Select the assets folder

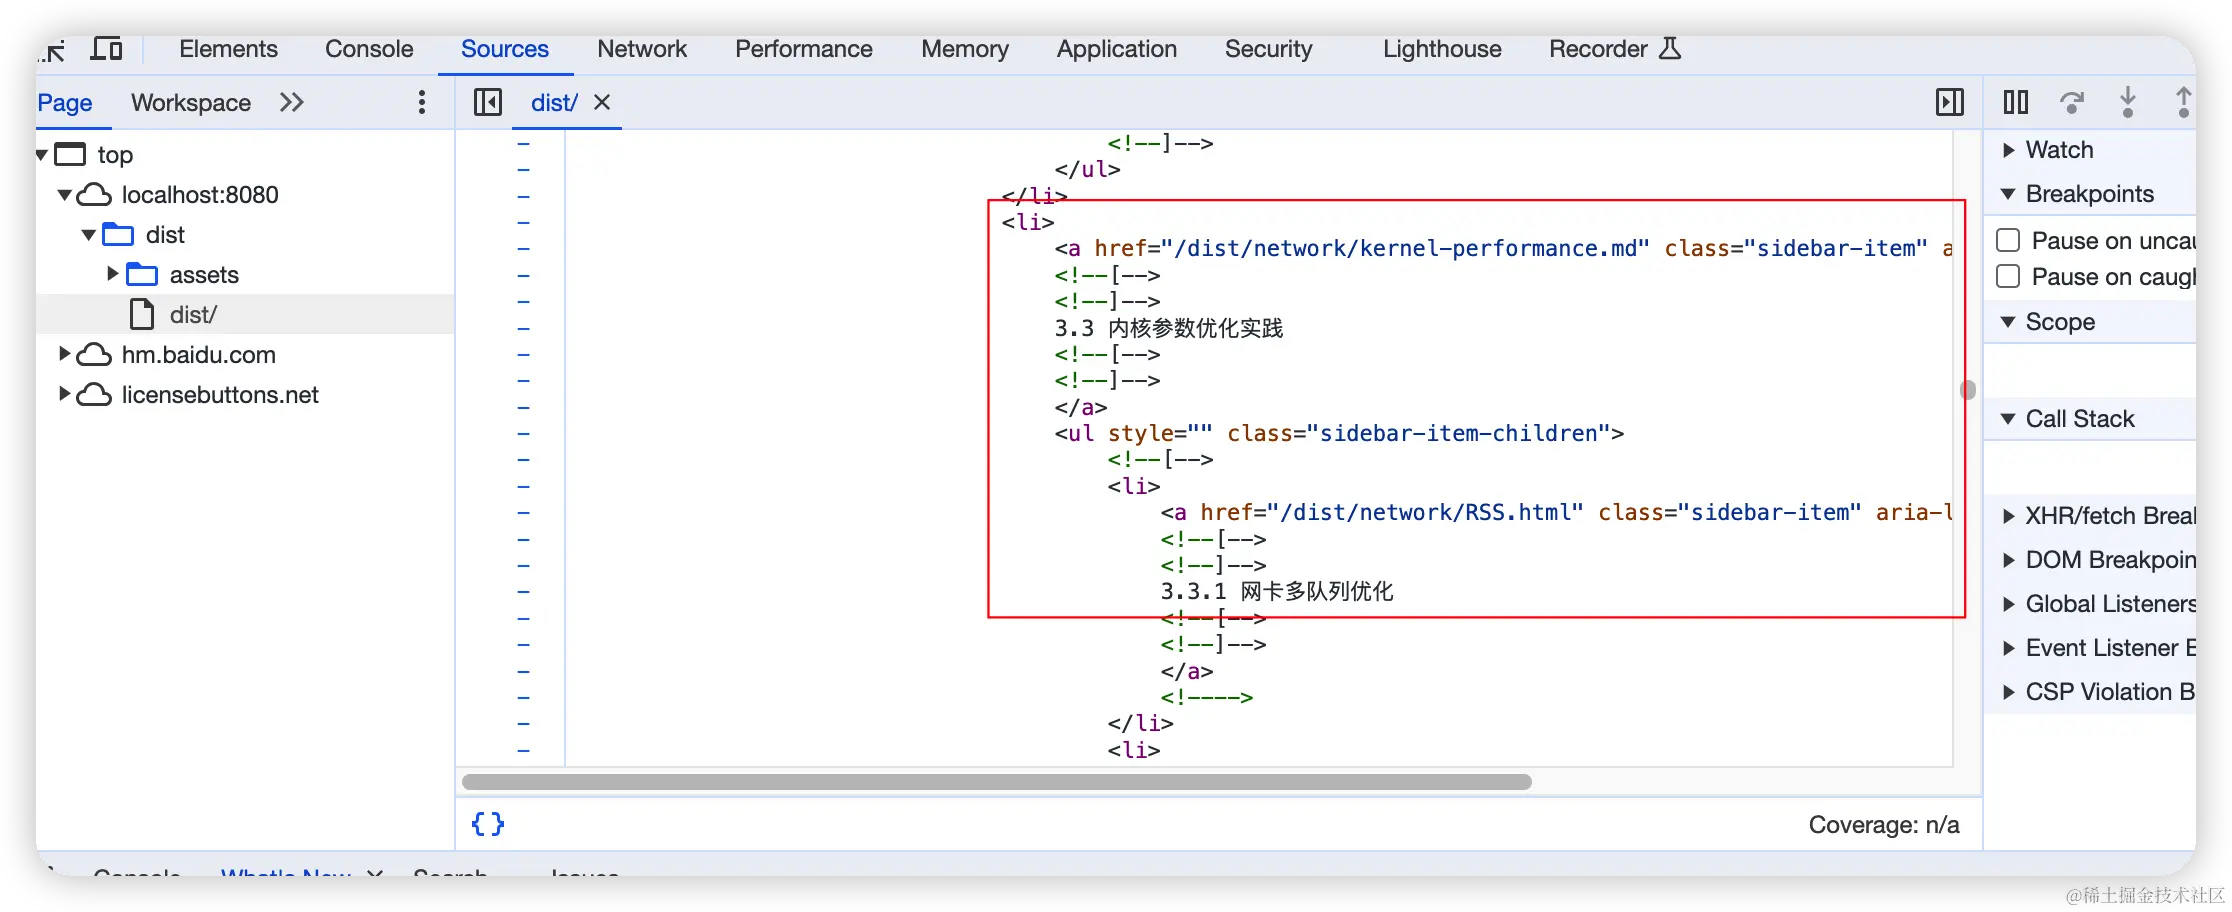click(204, 275)
